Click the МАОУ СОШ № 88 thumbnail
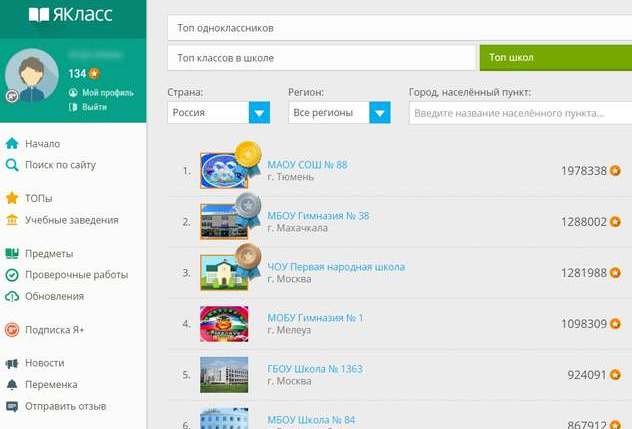 tap(224, 171)
